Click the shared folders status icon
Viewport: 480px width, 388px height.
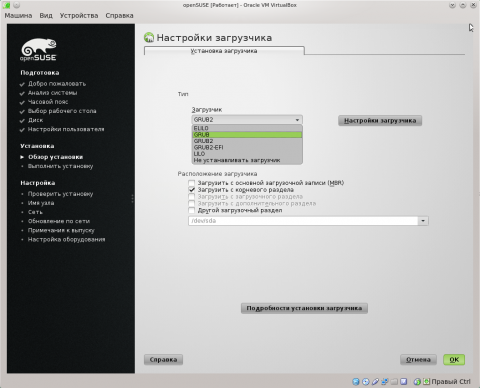pyautogui.click(x=394, y=381)
